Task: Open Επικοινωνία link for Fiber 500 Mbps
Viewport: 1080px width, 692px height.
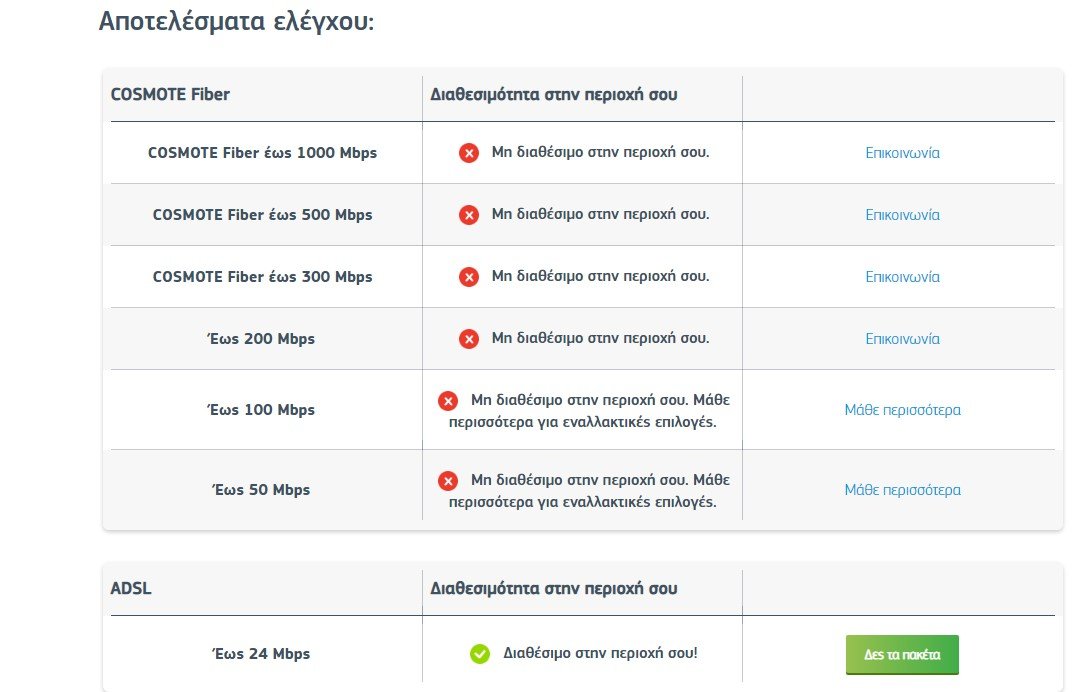Action: tap(902, 215)
